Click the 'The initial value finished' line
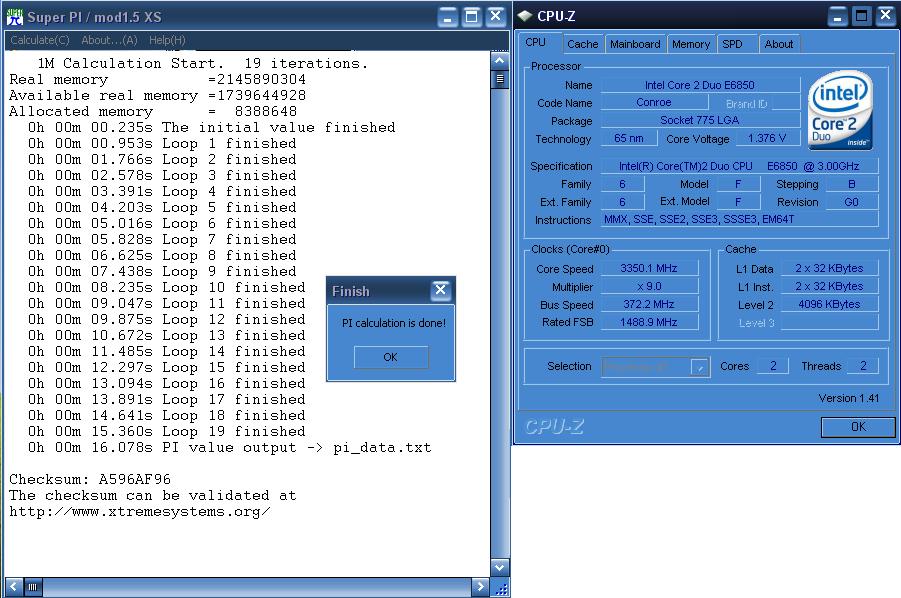The width and height of the screenshot is (901, 598). coord(211,127)
